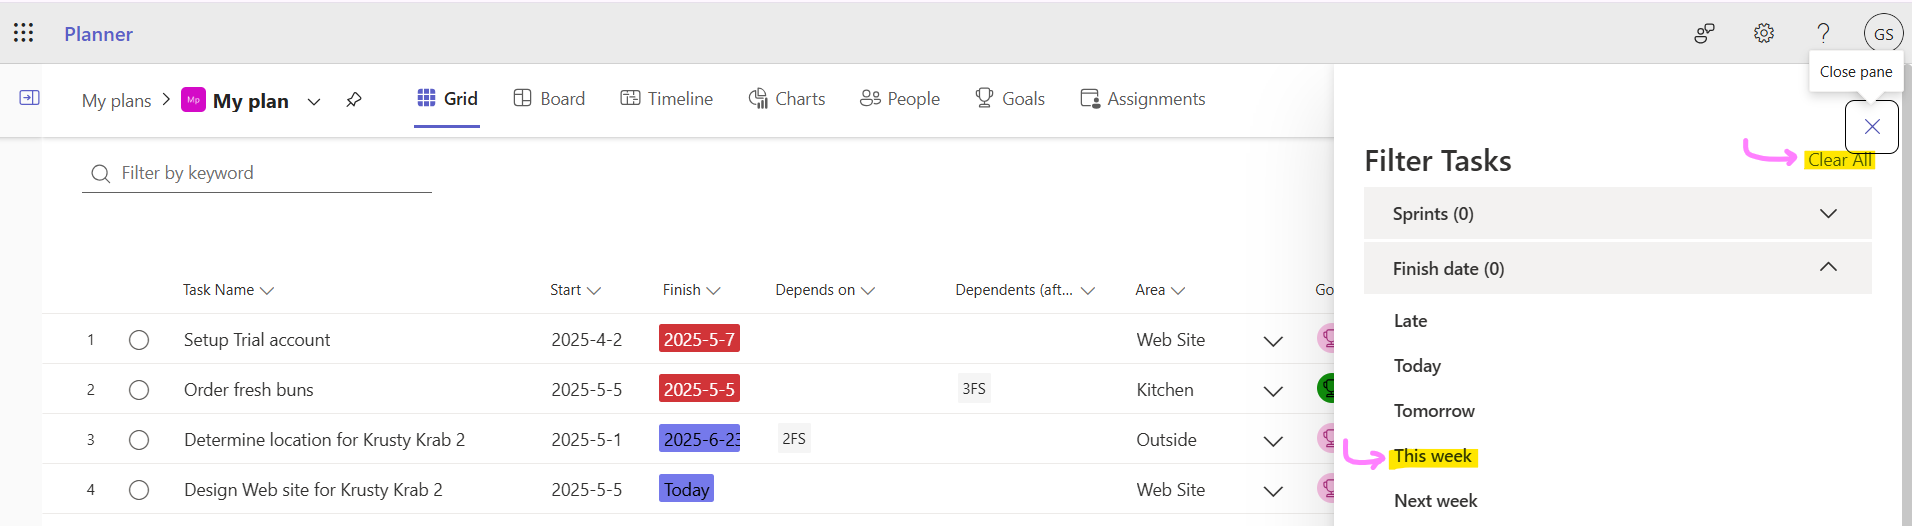Click the Outside area cell
This screenshot has height=526, width=1912.
coord(1166,440)
